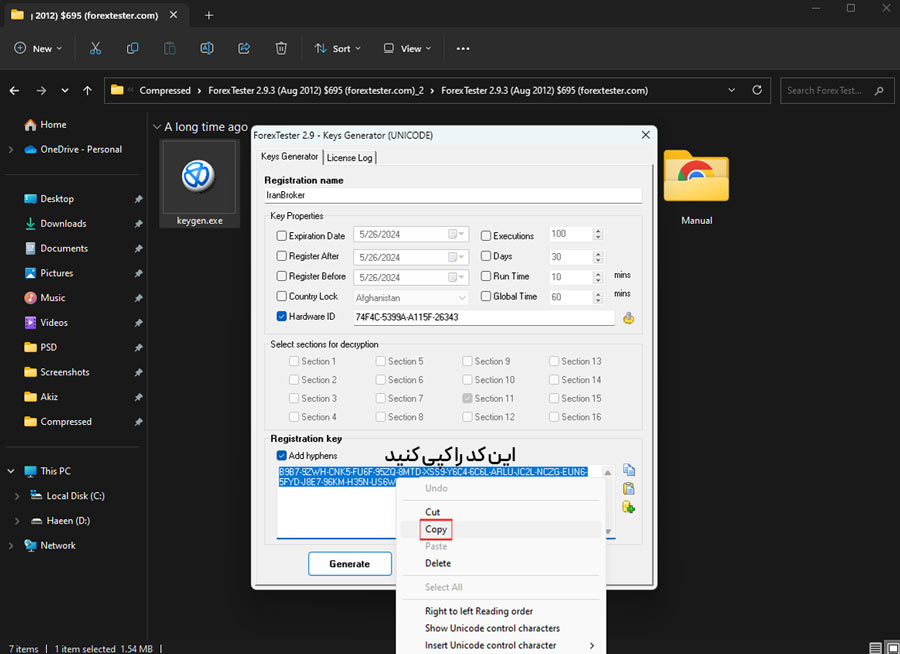Open the Sort dropdown menu
Image resolution: width=900 pixels, height=654 pixels.
coord(338,49)
